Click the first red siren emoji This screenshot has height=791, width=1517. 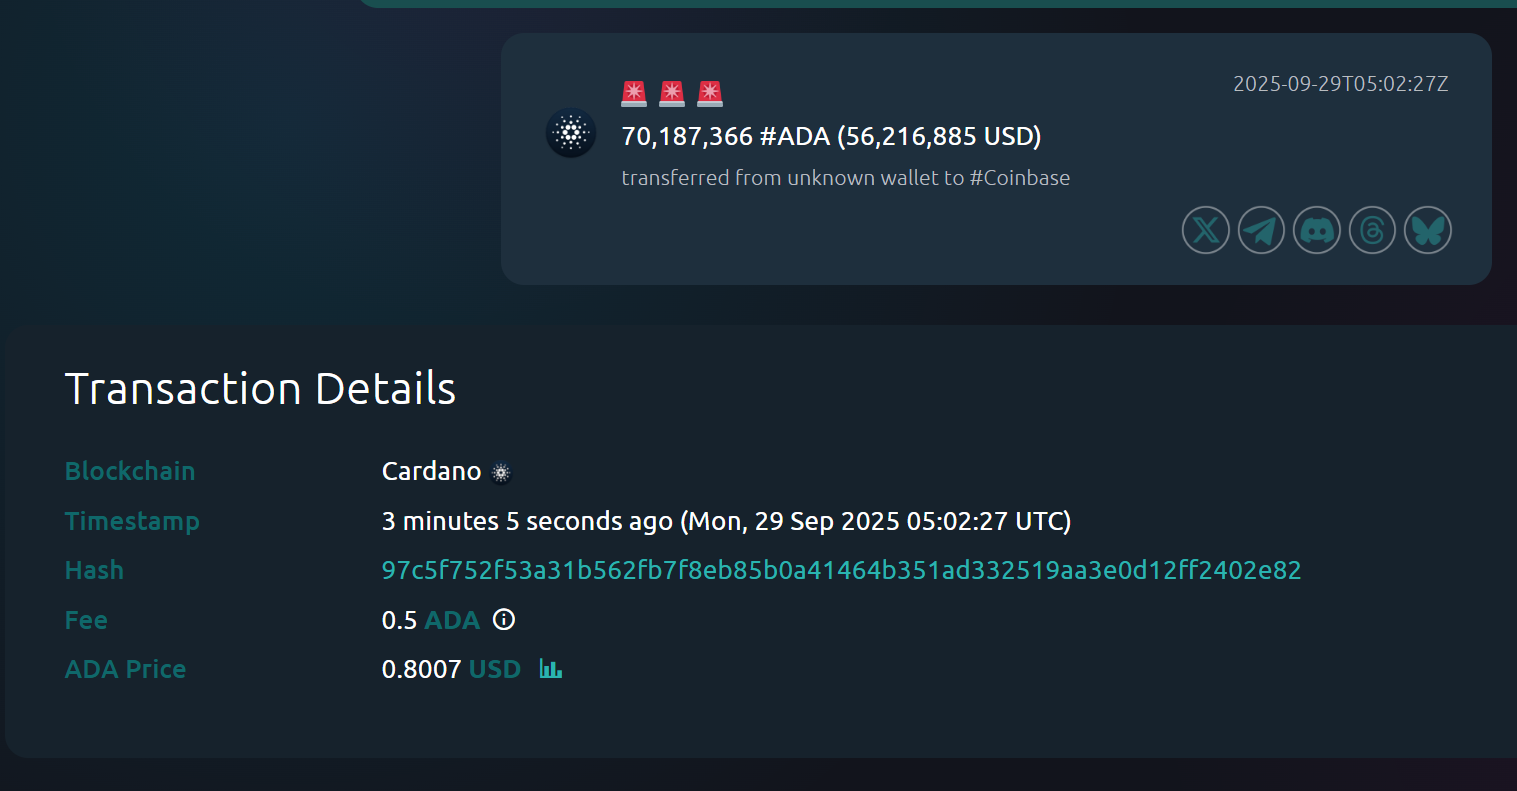(x=634, y=94)
